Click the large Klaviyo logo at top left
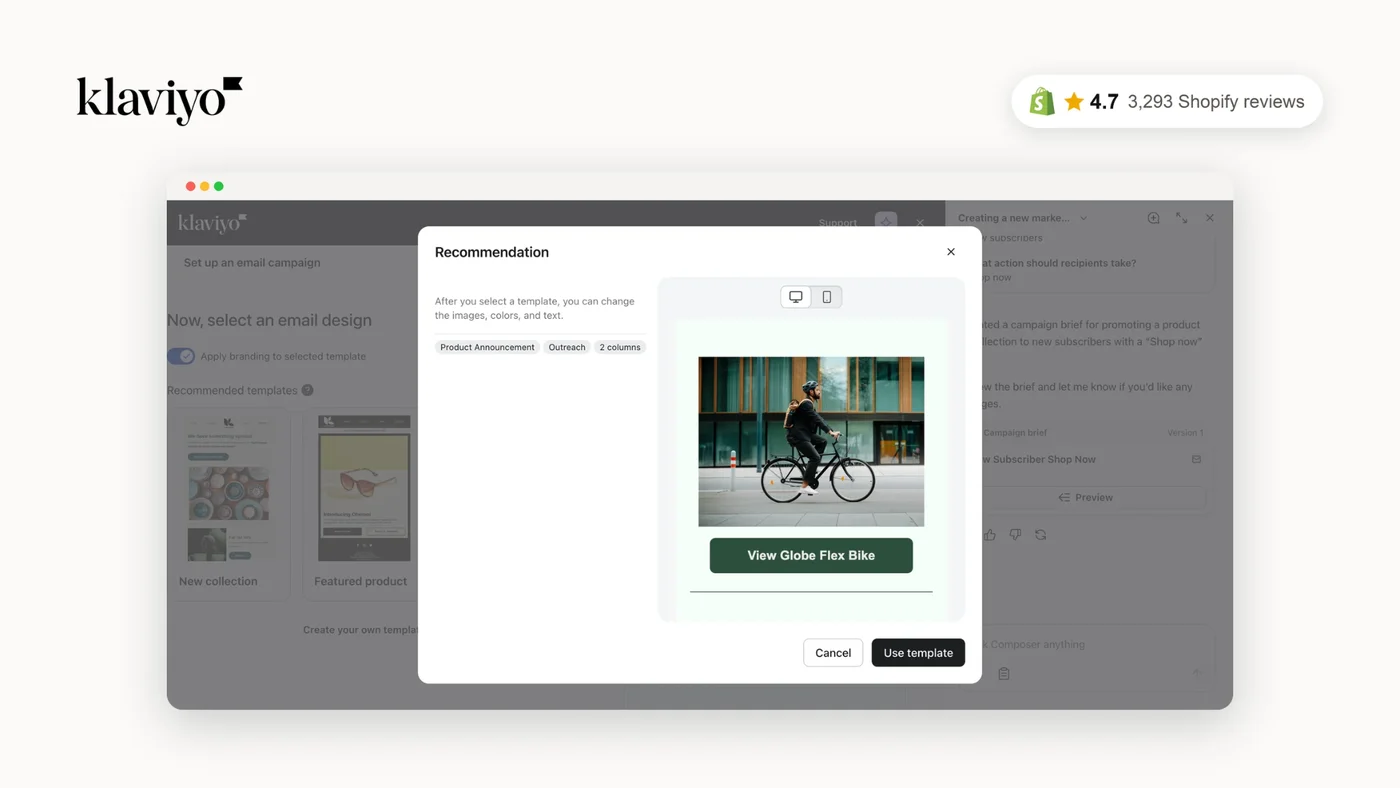Image resolution: width=1400 pixels, height=788 pixels. point(160,100)
